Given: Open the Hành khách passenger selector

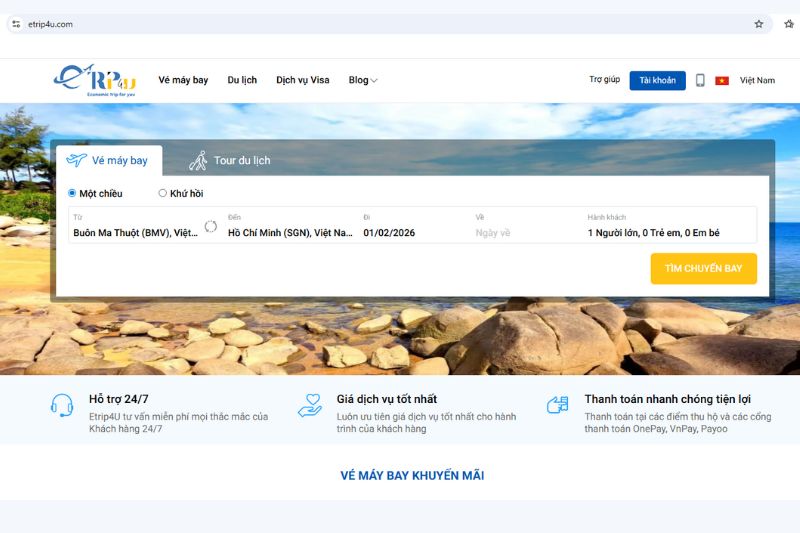Looking at the screenshot, I should click(670, 225).
